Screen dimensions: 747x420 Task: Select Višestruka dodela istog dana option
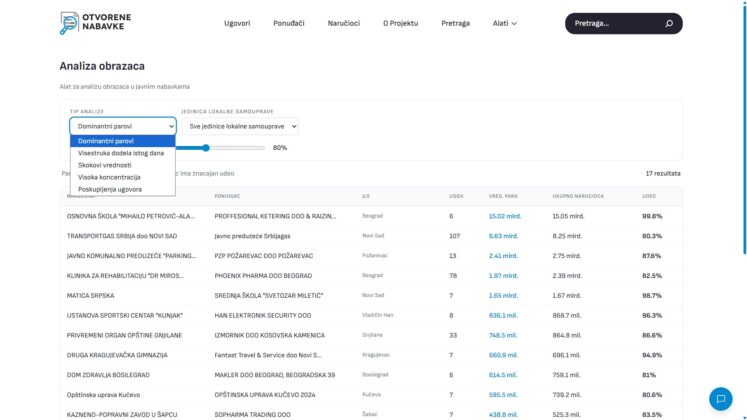click(x=121, y=153)
